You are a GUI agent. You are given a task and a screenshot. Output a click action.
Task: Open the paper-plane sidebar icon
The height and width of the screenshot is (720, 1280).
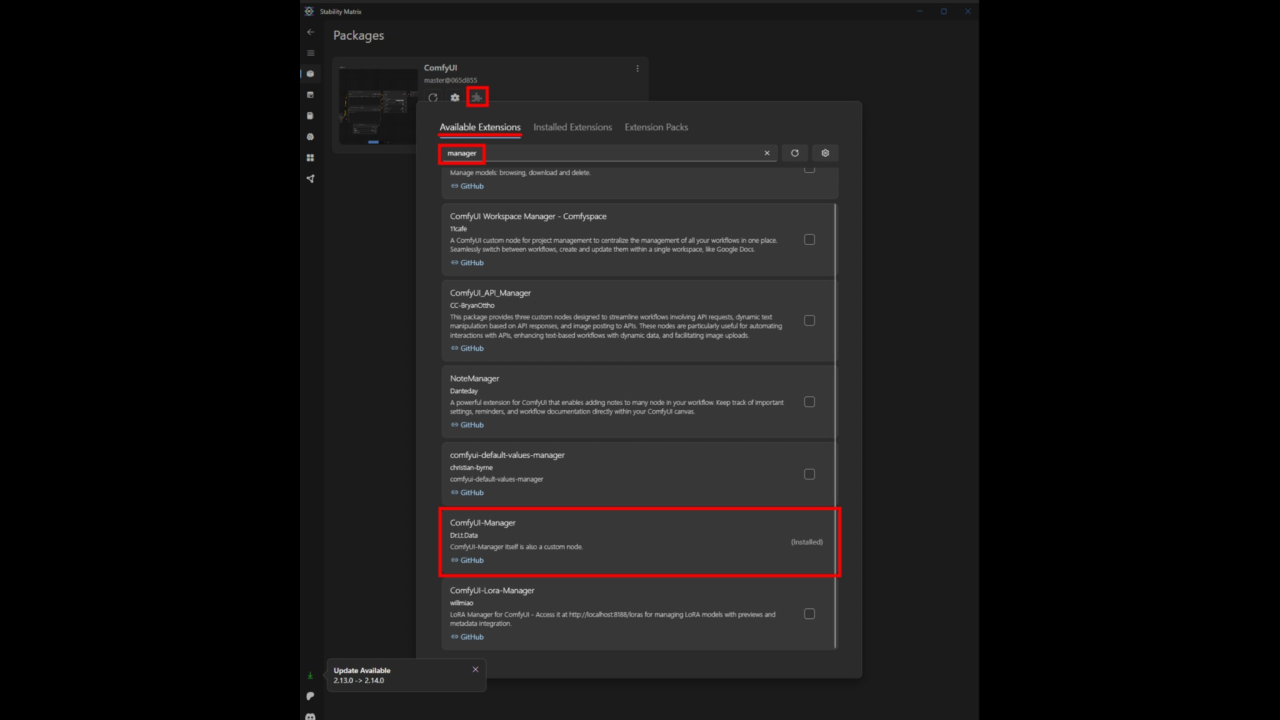pyautogui.click(x=310, y=179)
